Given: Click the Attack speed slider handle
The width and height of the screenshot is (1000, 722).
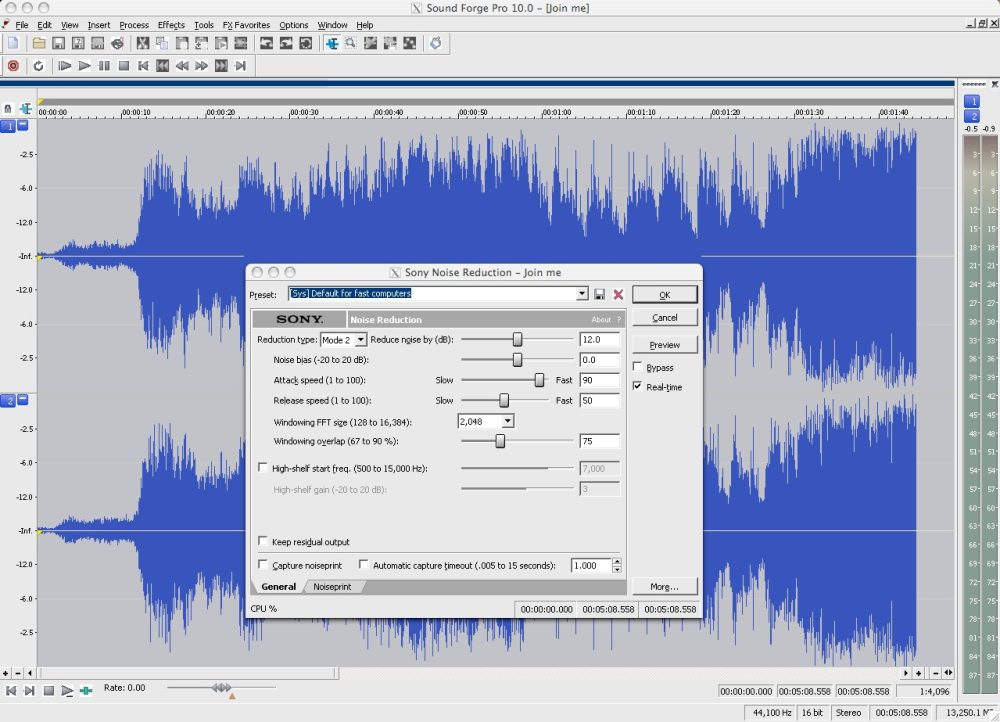Looking at the screenshot, I should click(539, 380).
